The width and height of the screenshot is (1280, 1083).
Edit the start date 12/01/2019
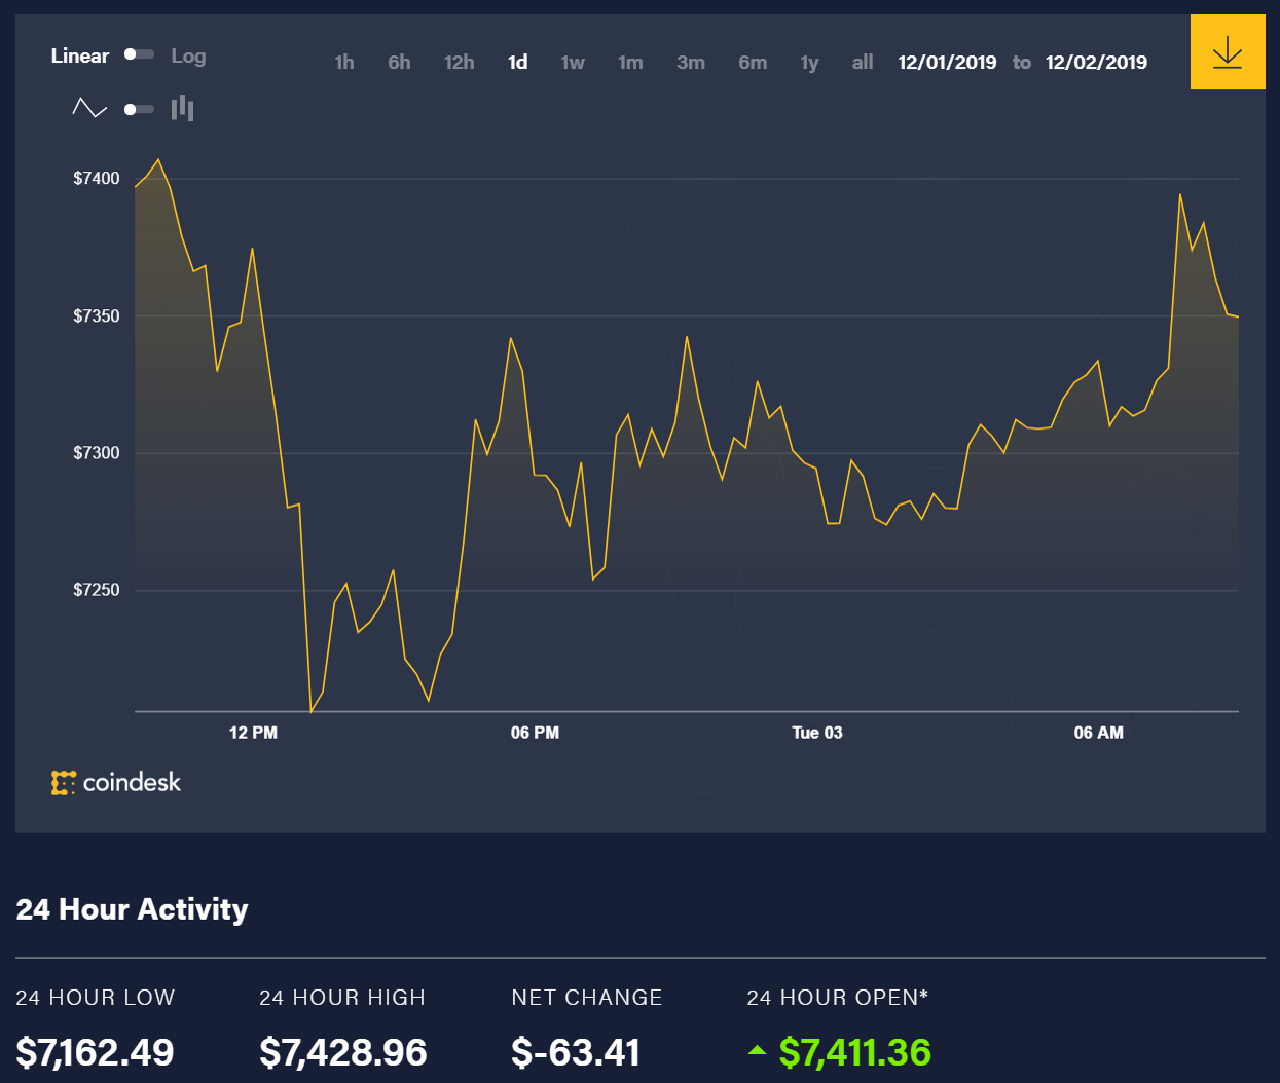pyautogui.click(x=947, y=62)
